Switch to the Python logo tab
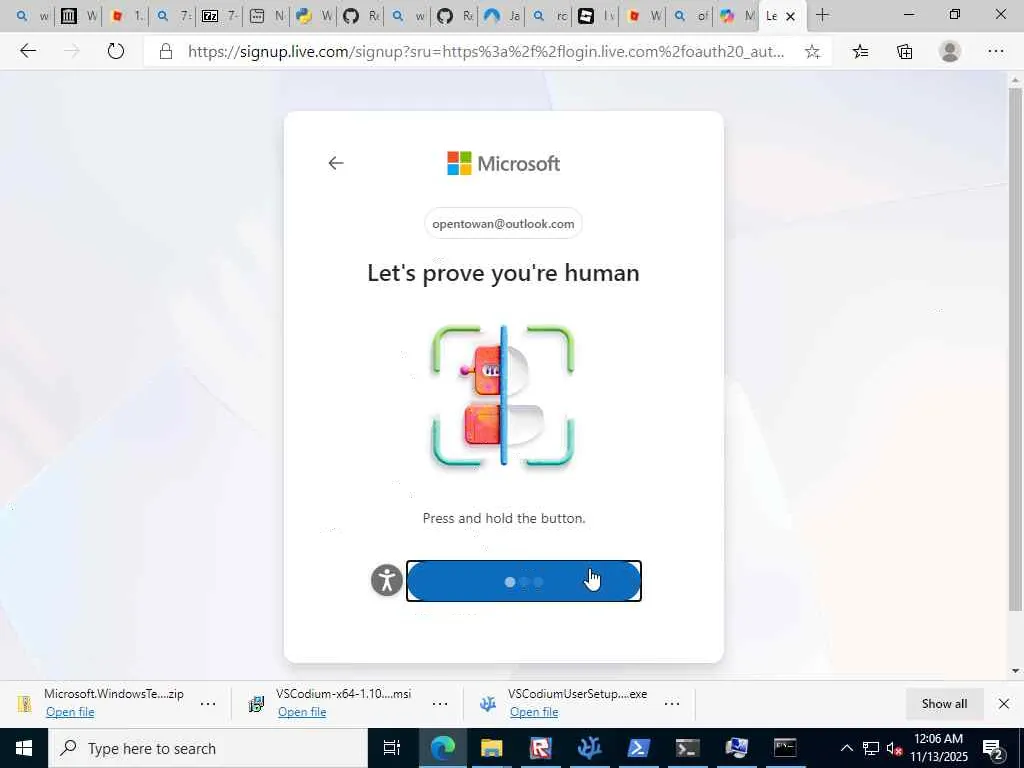 coord(313,16)
